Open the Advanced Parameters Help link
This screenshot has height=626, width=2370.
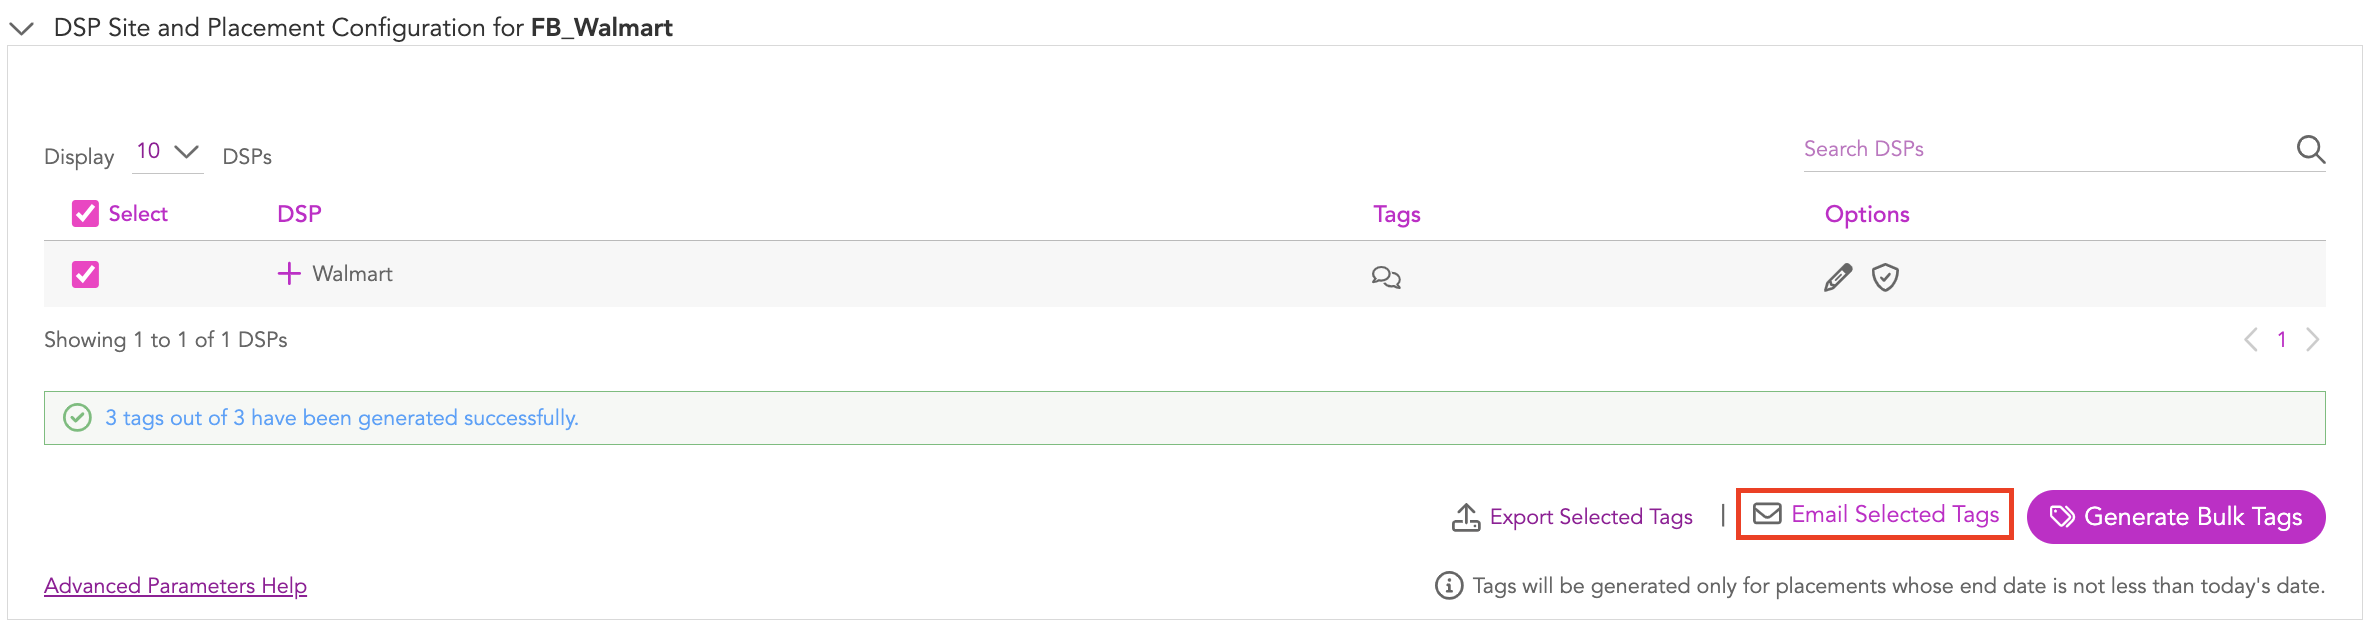click(175, 586)
